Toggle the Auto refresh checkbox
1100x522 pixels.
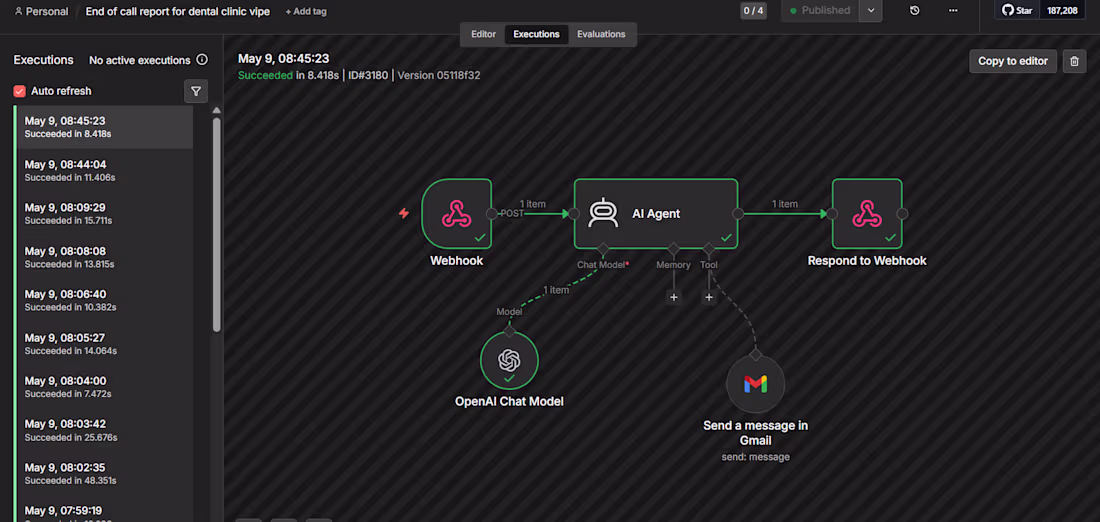coord(20,91)
